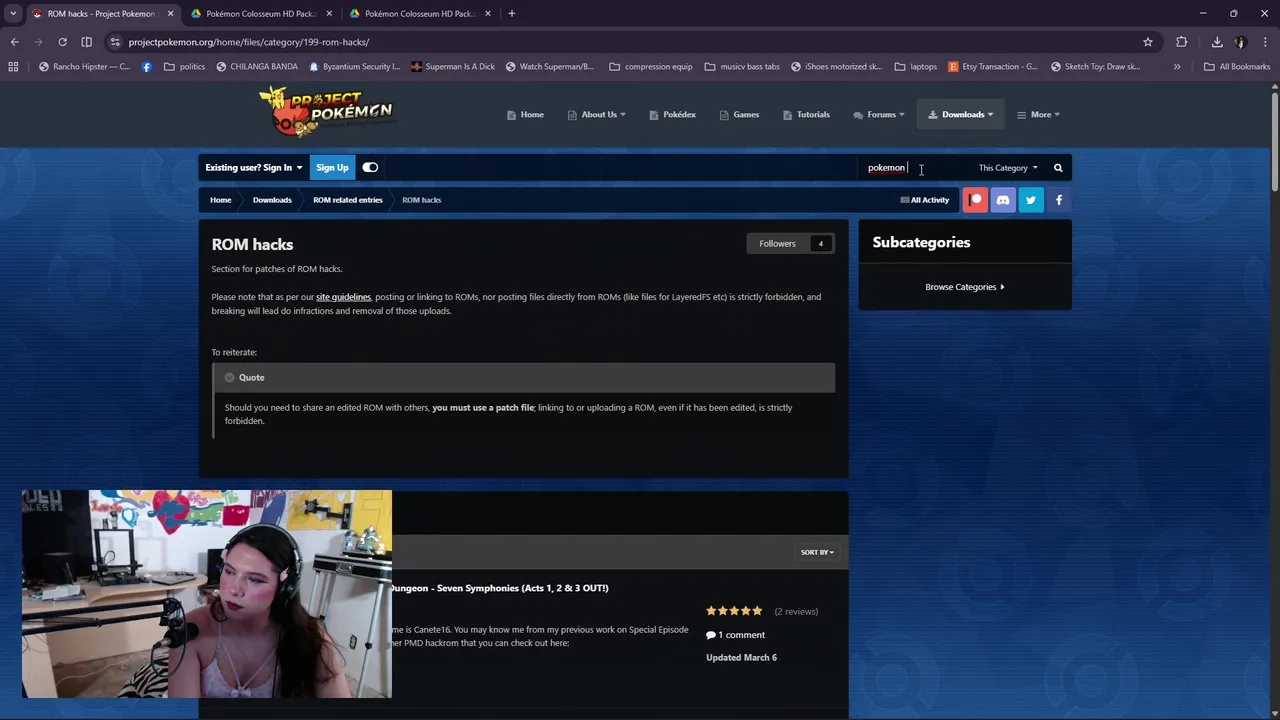Go back with browser back arrow
The width and height of the screenshot is (1280, 720).
point(14,42)
